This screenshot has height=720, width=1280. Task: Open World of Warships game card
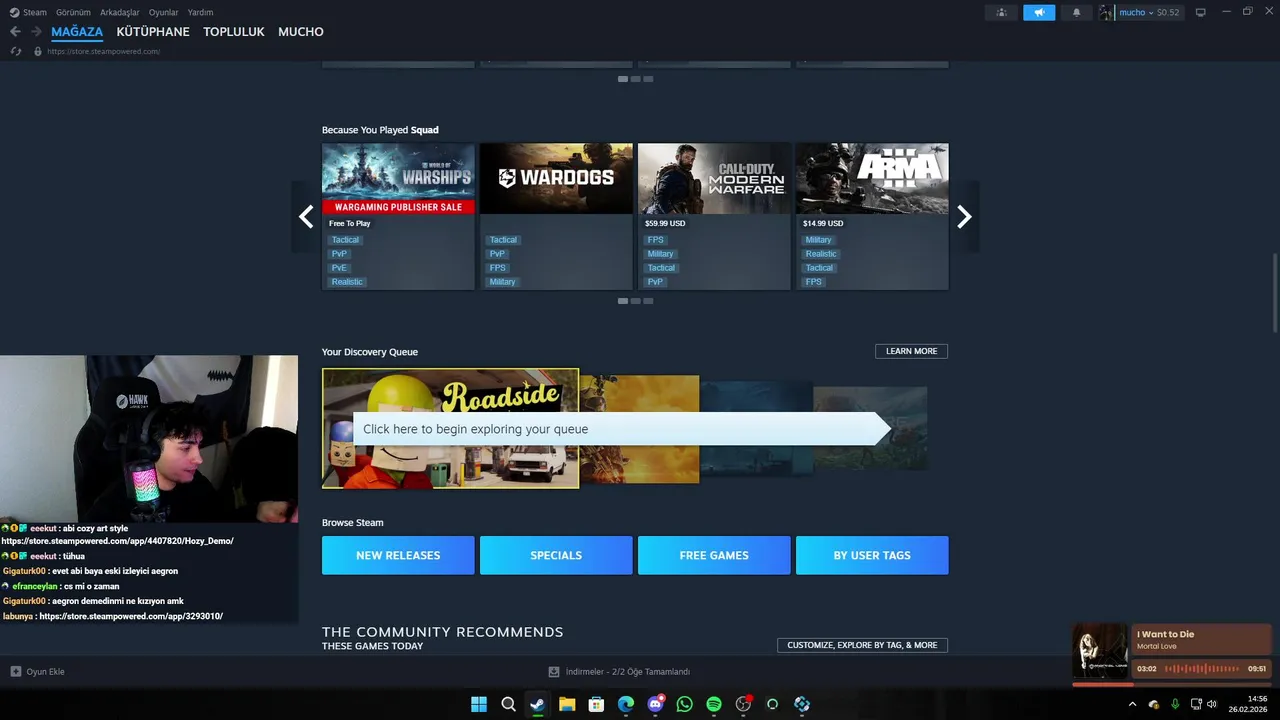398,217
